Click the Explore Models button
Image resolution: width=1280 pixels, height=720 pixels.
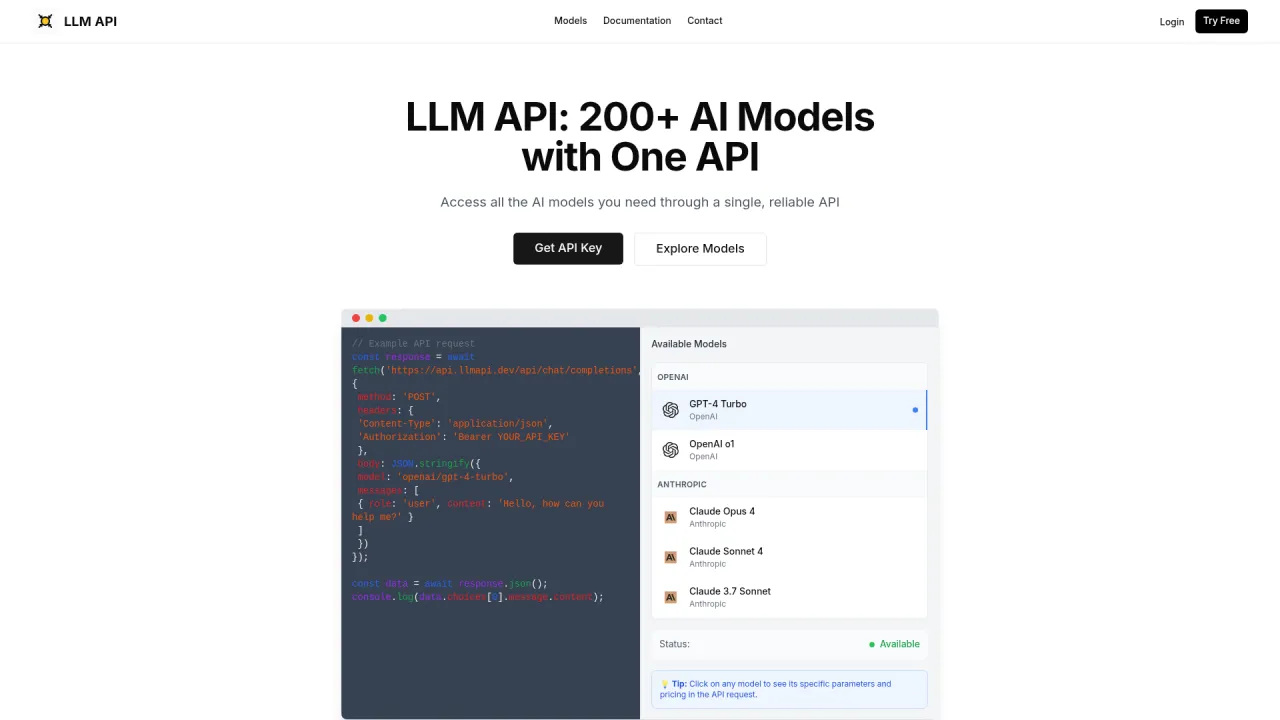[700, 249]
